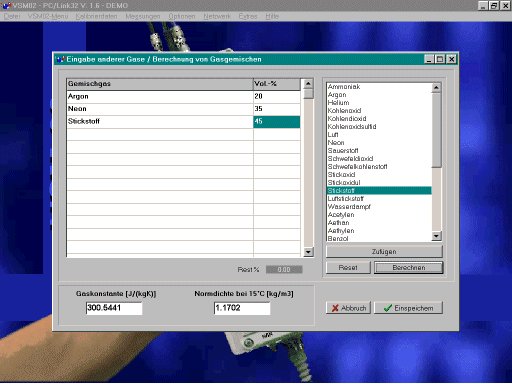Select Stickoxid in the gas list
The height and width of the screenshot is (384, 512).
click(379, 175)
